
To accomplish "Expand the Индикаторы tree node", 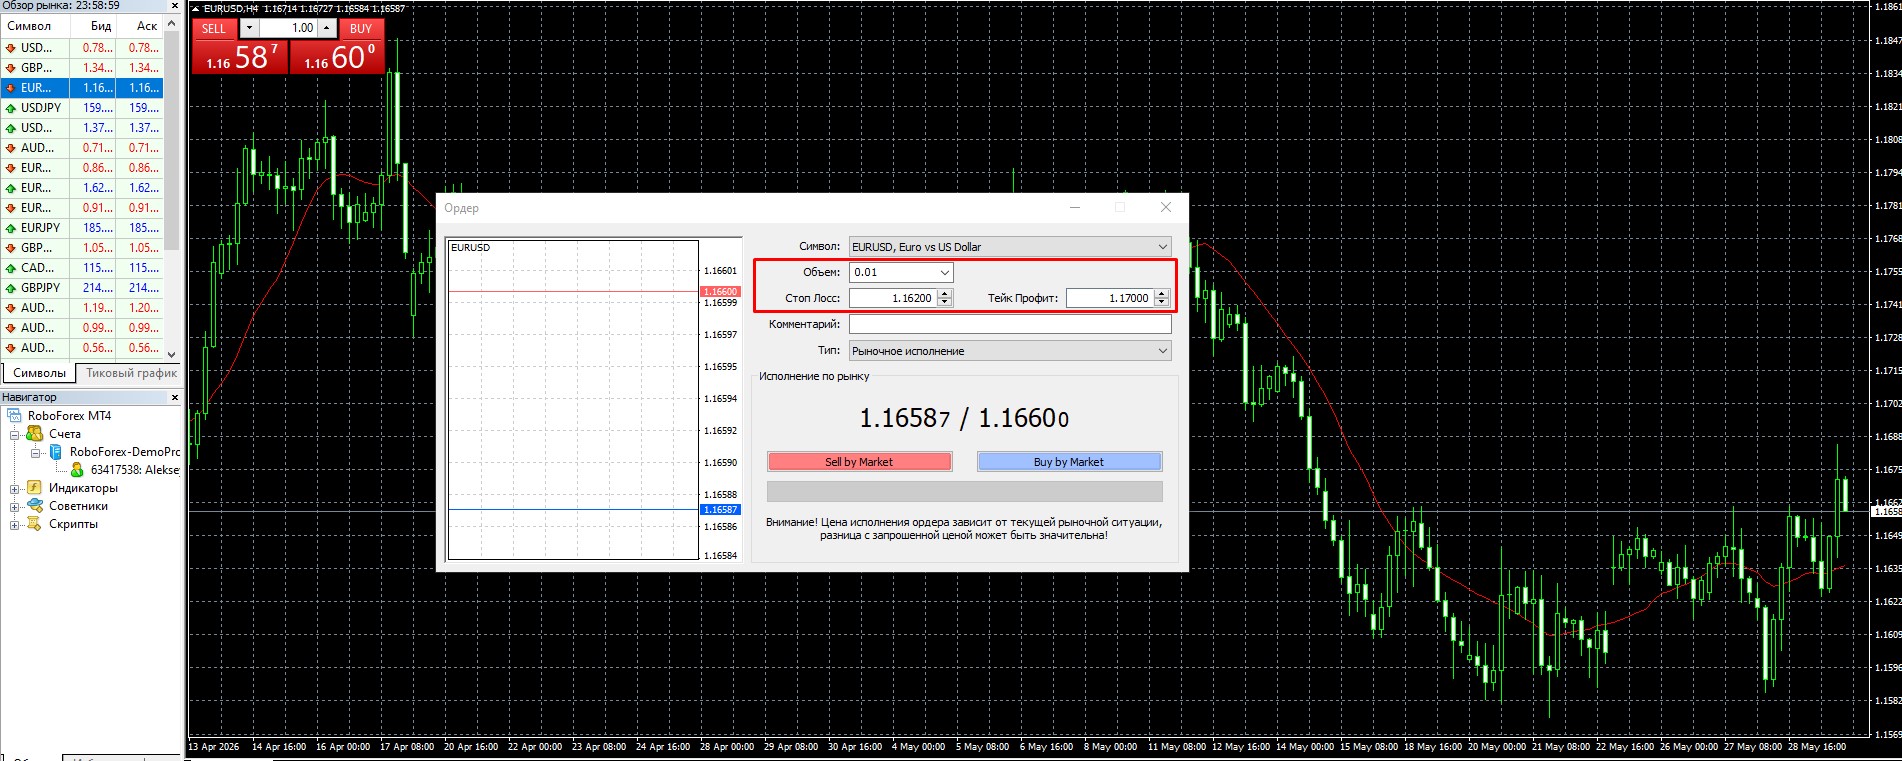I will tap(14, 489).
